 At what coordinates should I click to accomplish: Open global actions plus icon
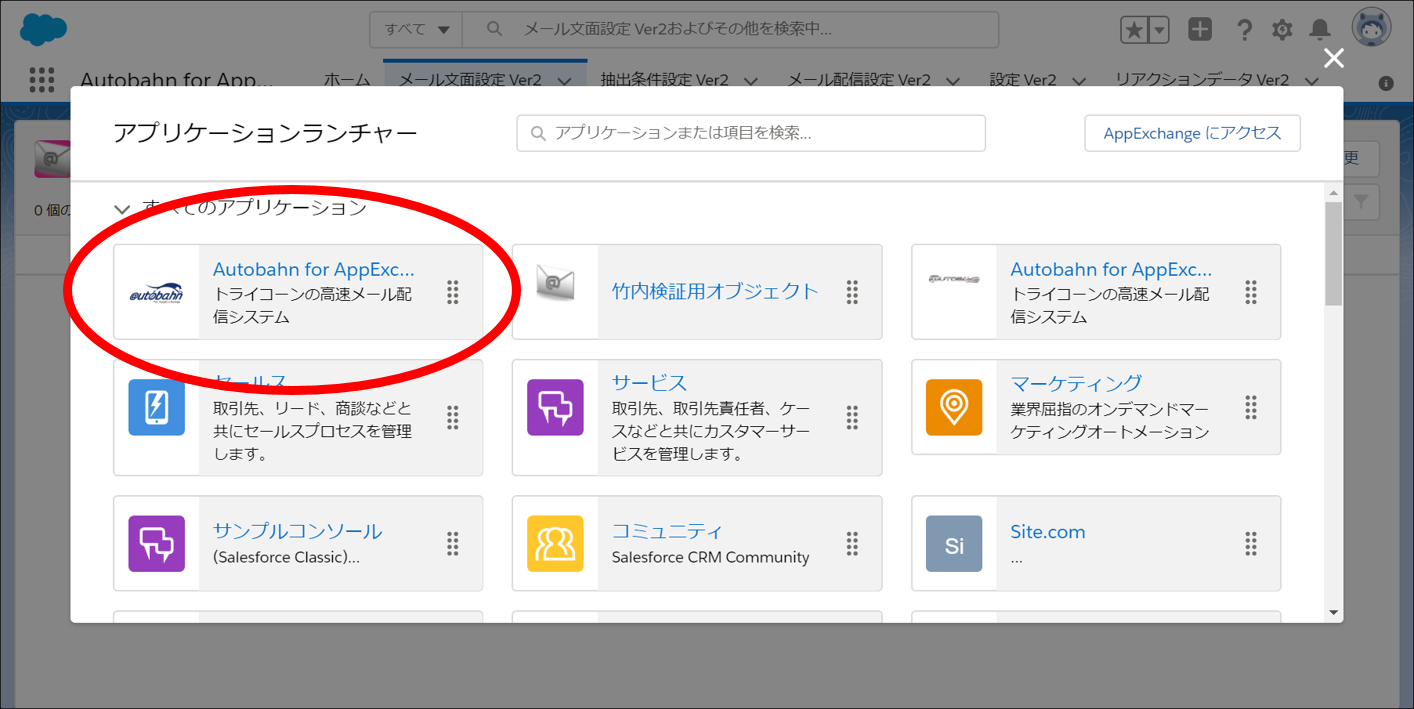coord(1200,30)
